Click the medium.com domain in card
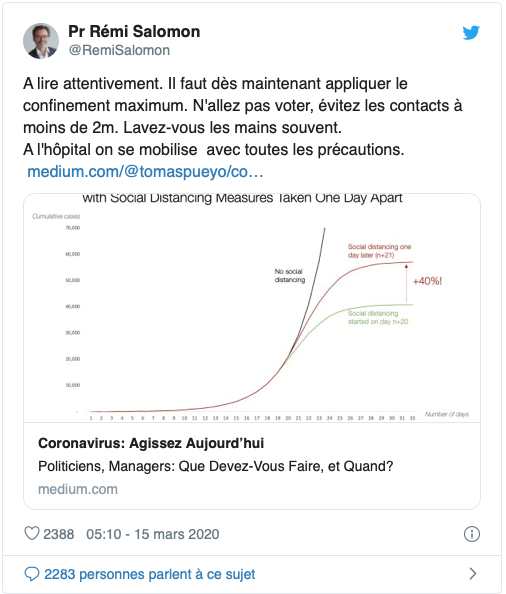 pos(78,489)
